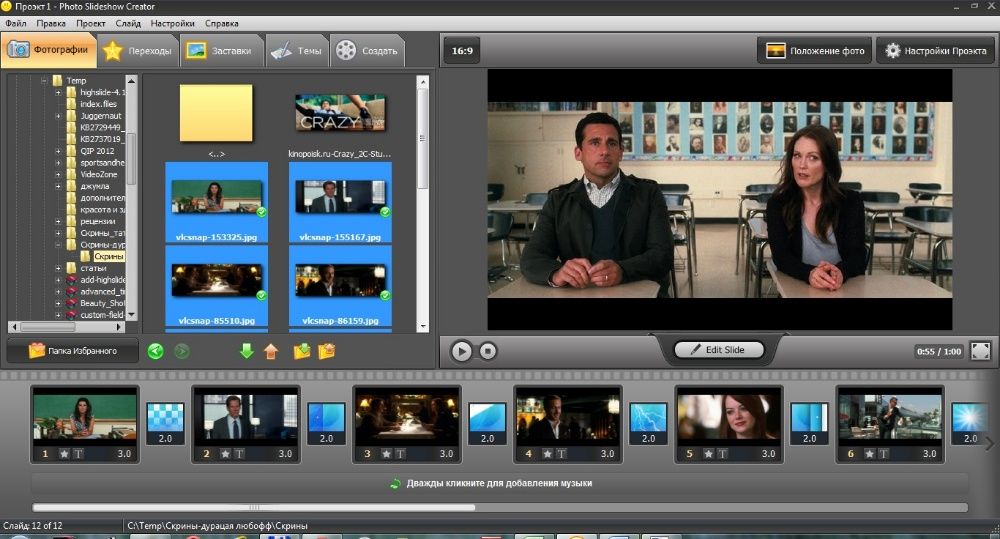The height and width of the screenshot is (539, 1000).
Task: Click music bar Дважды кликните для добавления музыки
Action: click(x=499, y=484)
